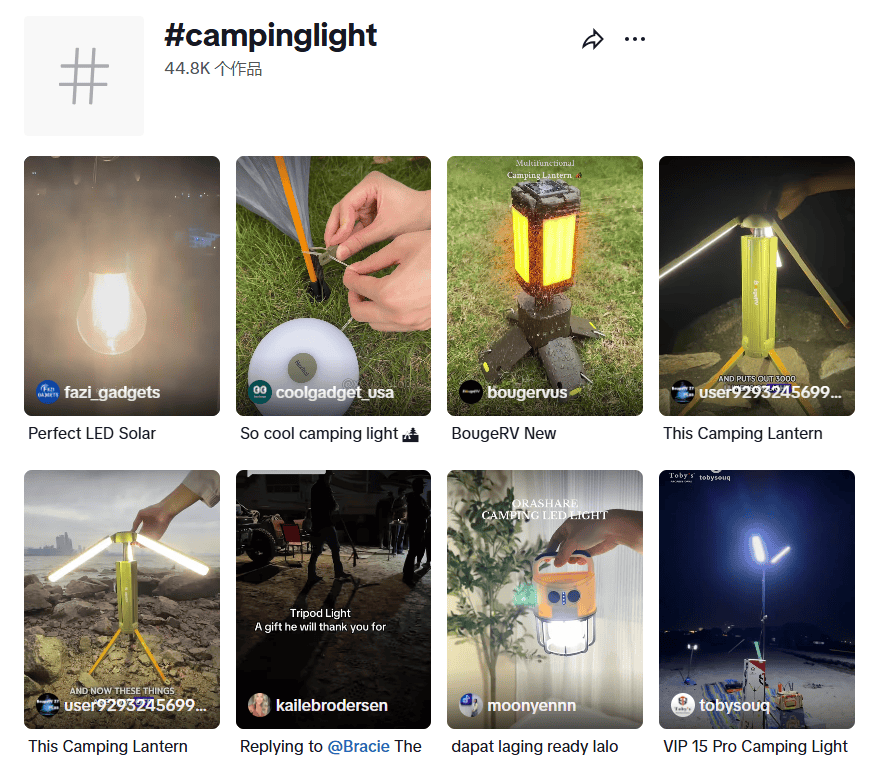This screenshot has width=870, height=768.
Task: Click moonyennn profile avatar
Action: pyautogui.click(x=471, y=705)
